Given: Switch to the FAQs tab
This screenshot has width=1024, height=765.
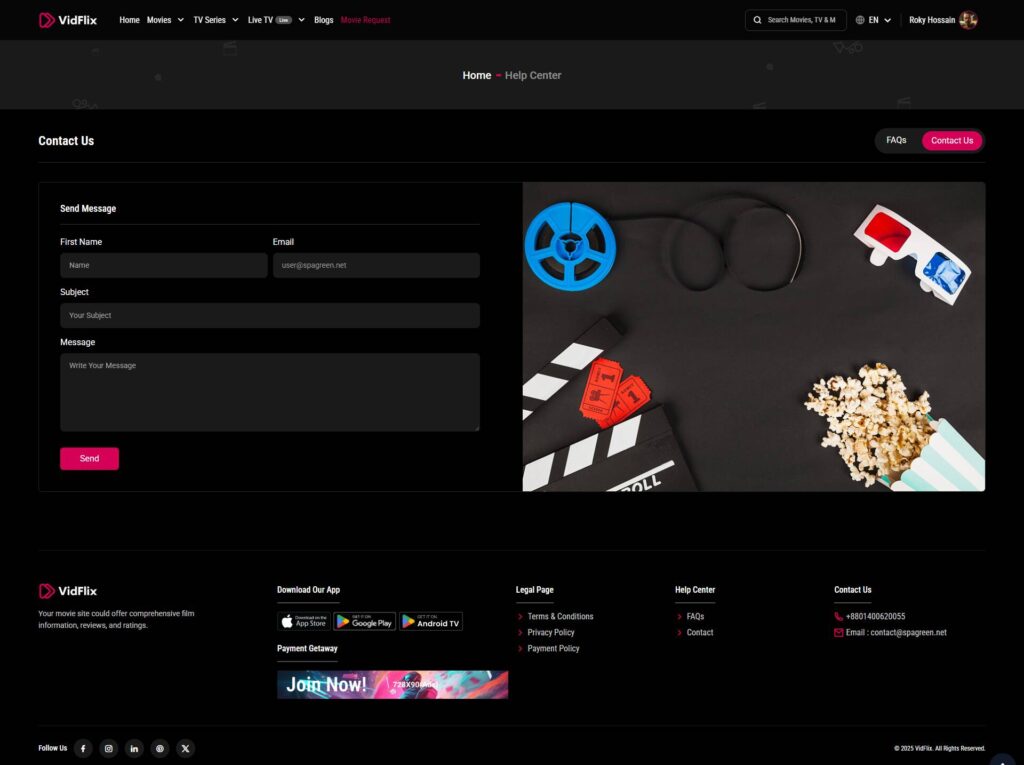Looking at the screenshot, I should 896,141.
